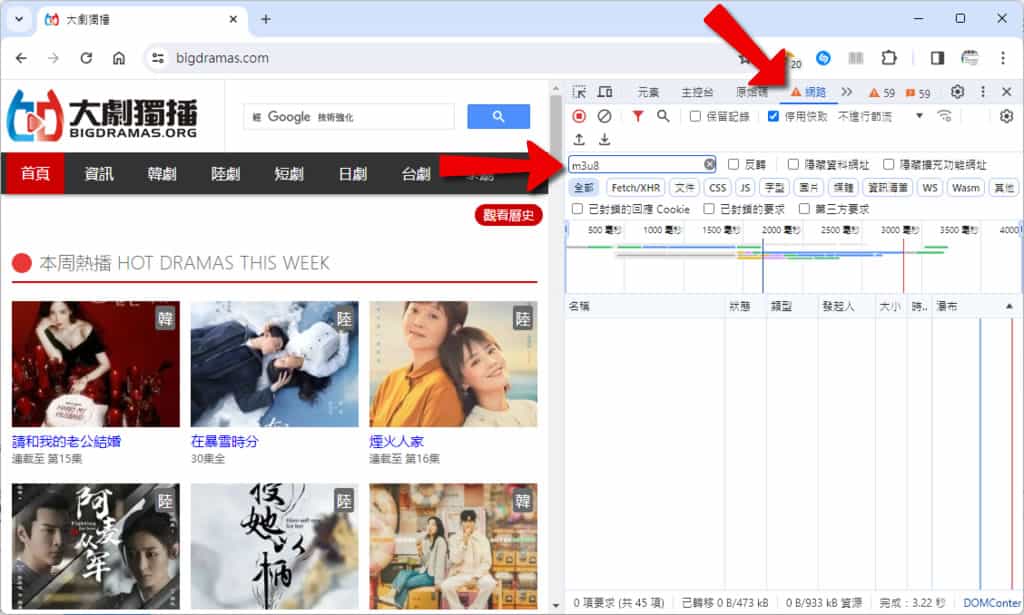Sort by waterfall column arrow

click(1009, 306)
